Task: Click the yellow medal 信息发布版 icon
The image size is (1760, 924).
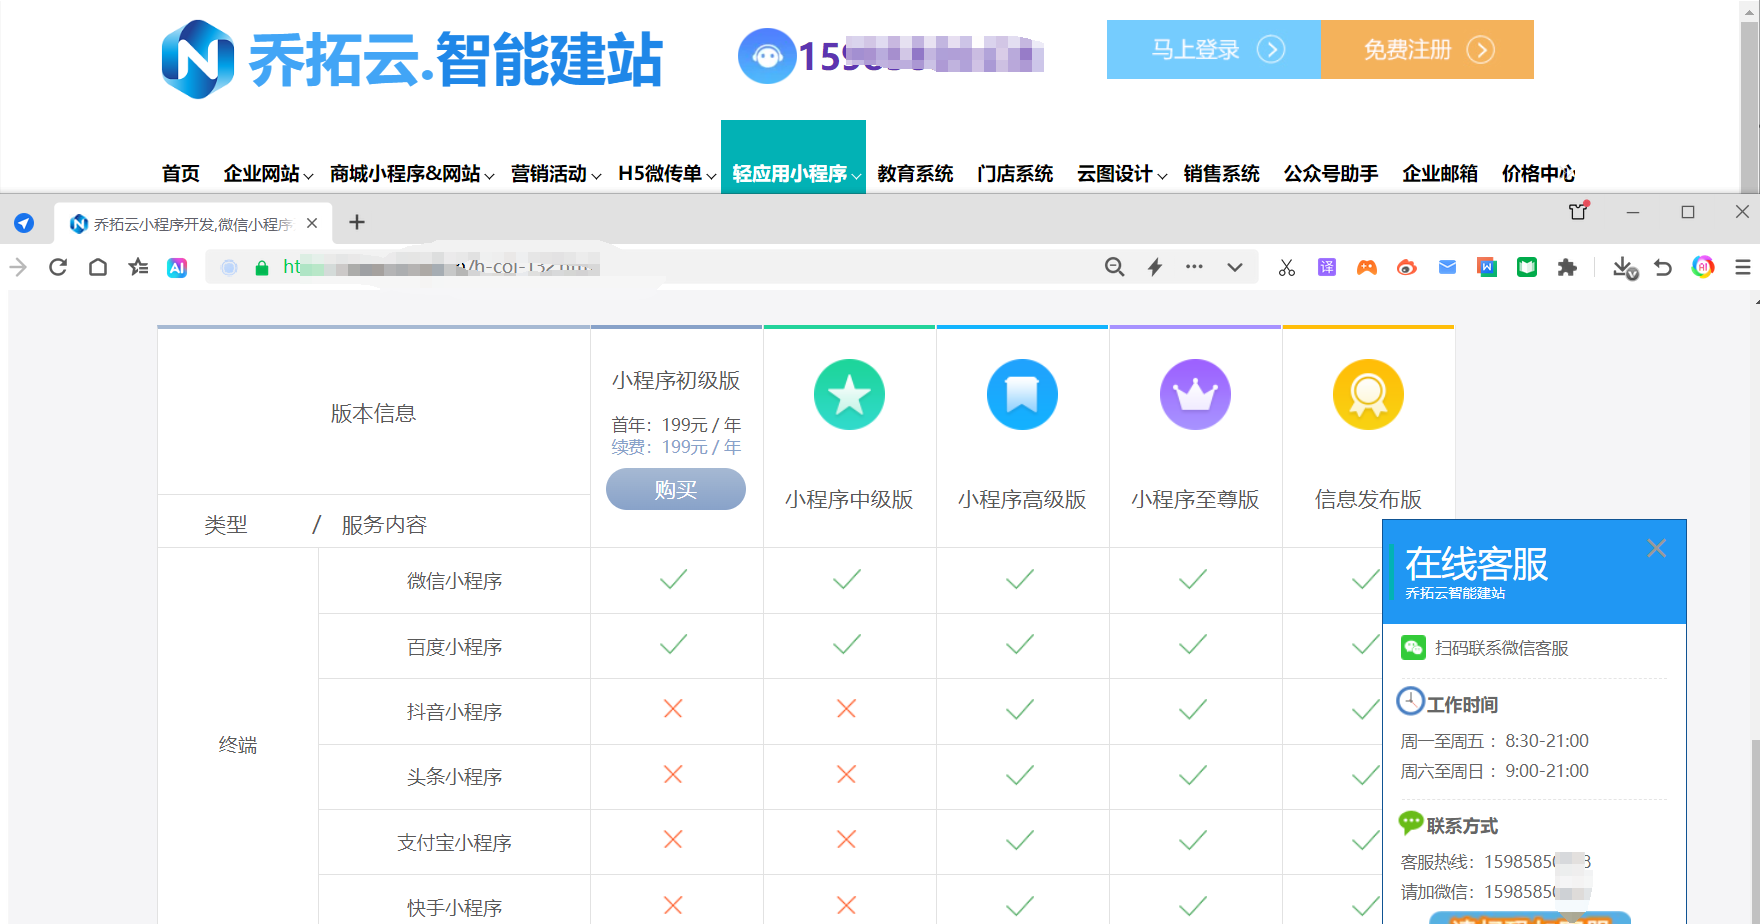Action: (x=1368, y=394)
